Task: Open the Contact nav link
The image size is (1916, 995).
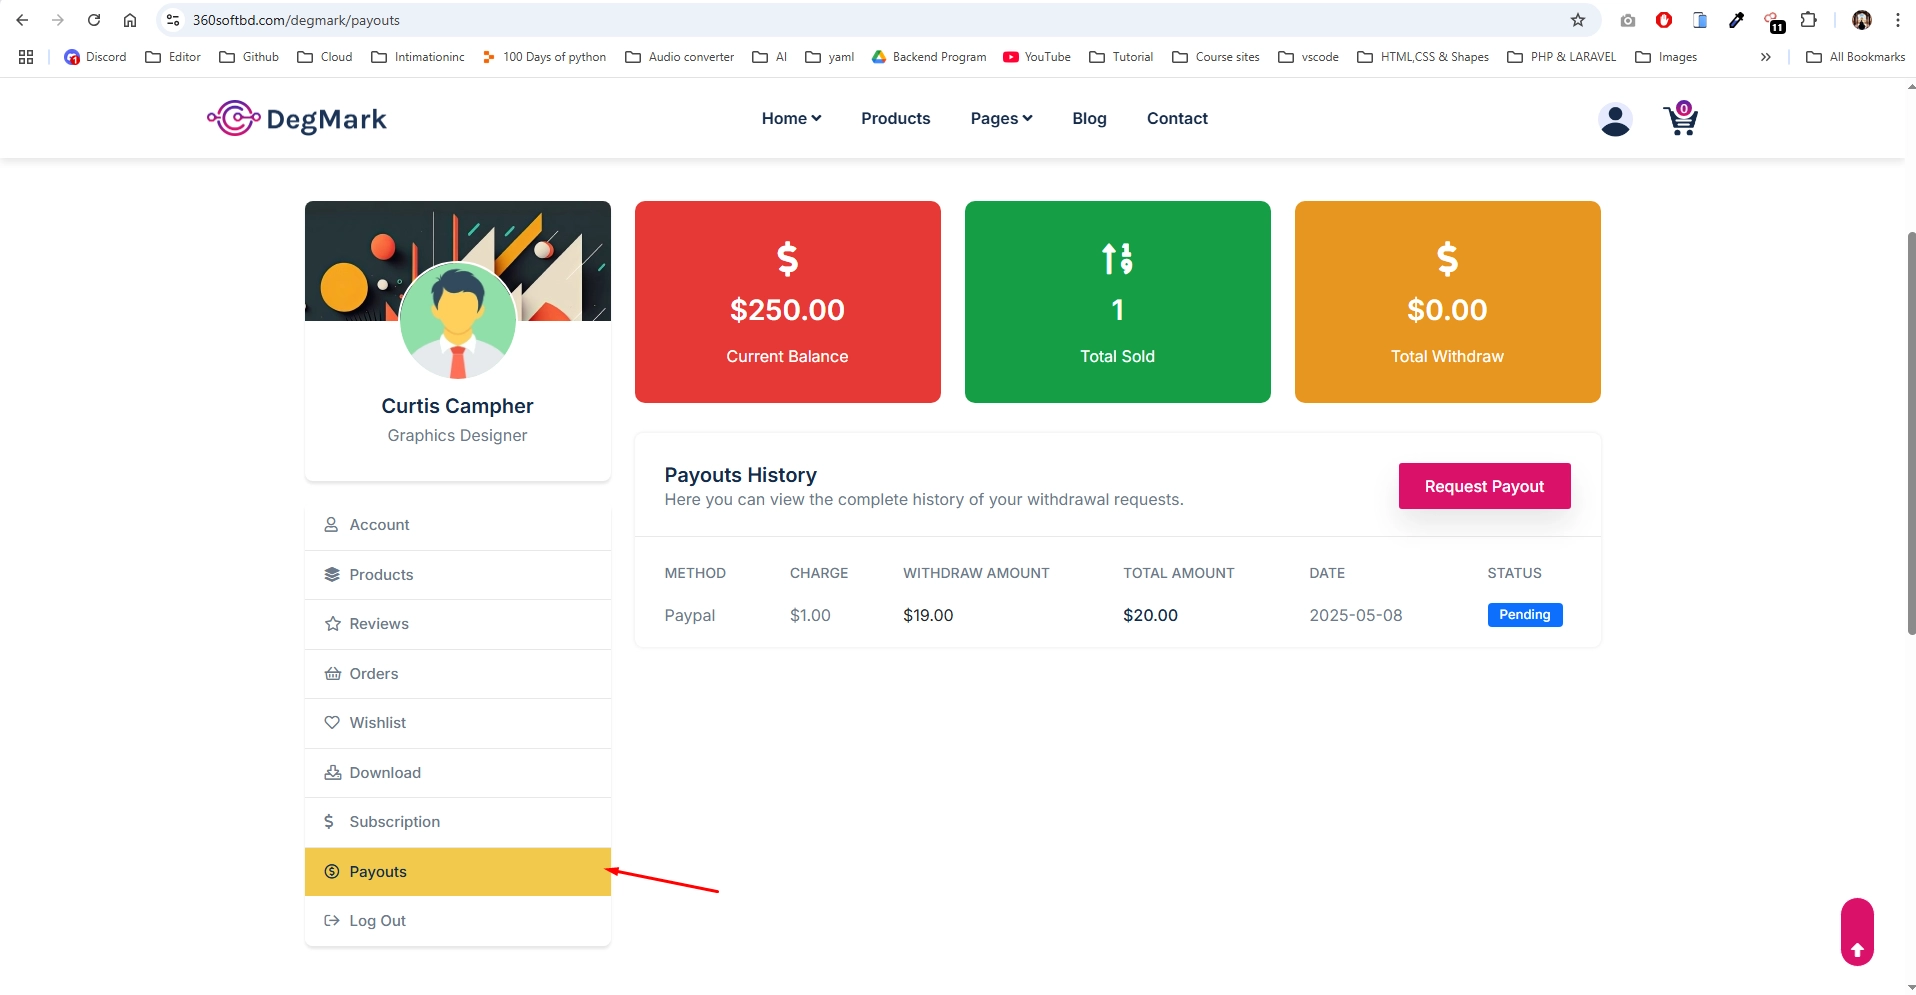Action: pyautogui.click(x=1177, y=118)
